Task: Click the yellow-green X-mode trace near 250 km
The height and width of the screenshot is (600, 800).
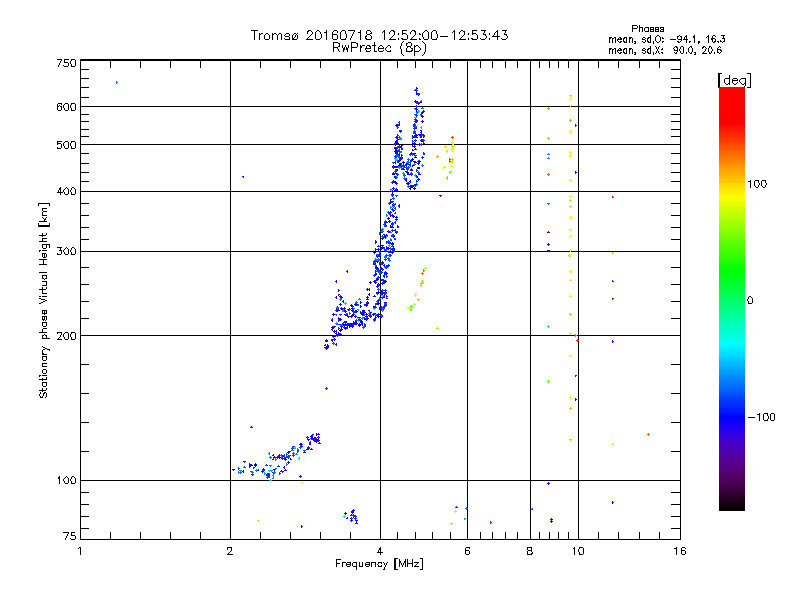Action: click(417, 289)
